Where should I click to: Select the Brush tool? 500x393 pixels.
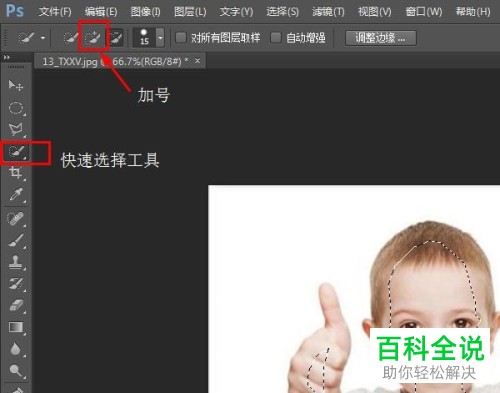(x=16, y=240)
